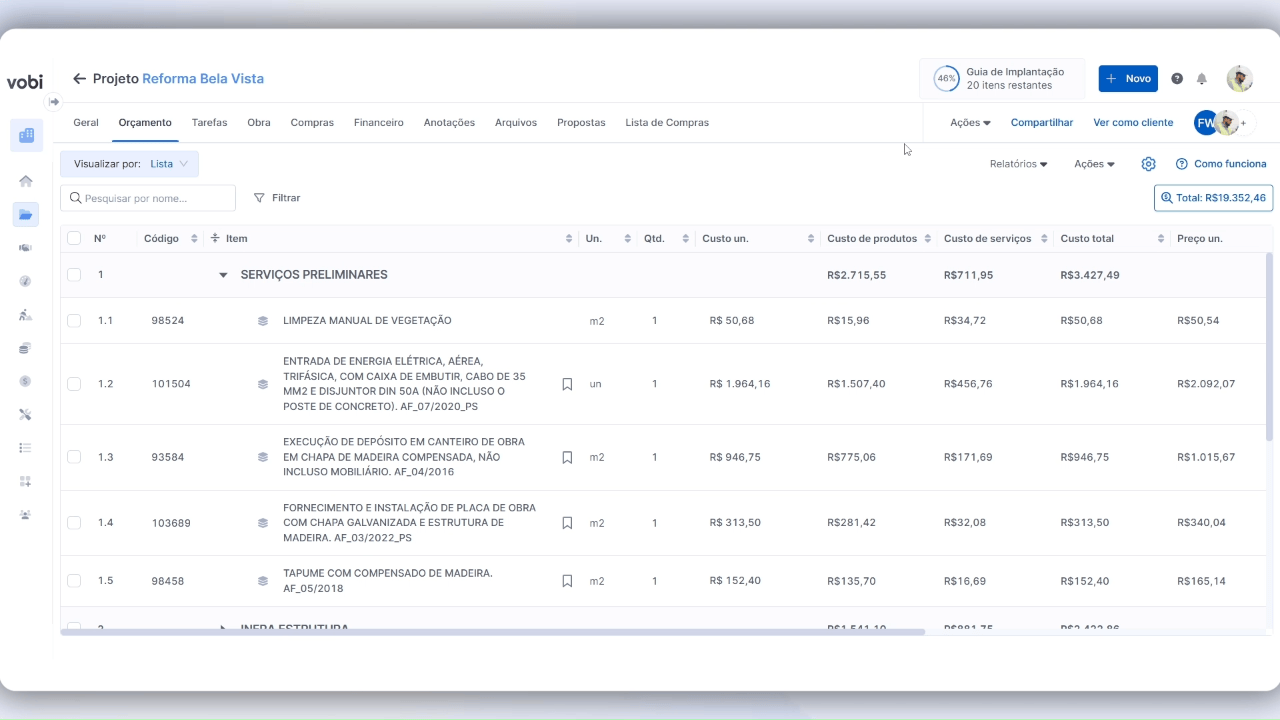Image resolution: width=1280 pixels, height=720 pixels.
Task: Expand the sidebar with the arrow toggle
Action: (54, 102)
